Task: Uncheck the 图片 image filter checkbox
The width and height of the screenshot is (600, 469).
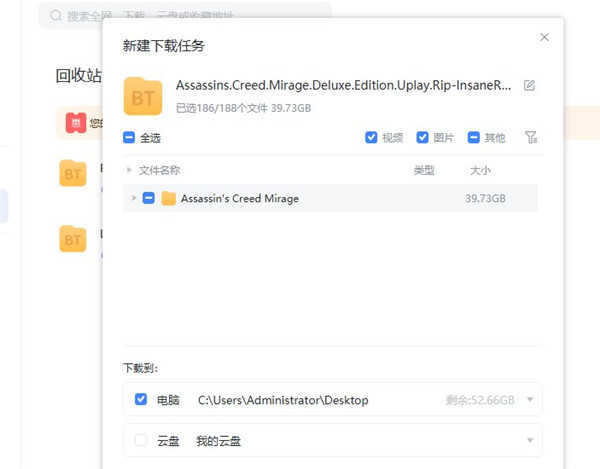Action: [422, 138]
